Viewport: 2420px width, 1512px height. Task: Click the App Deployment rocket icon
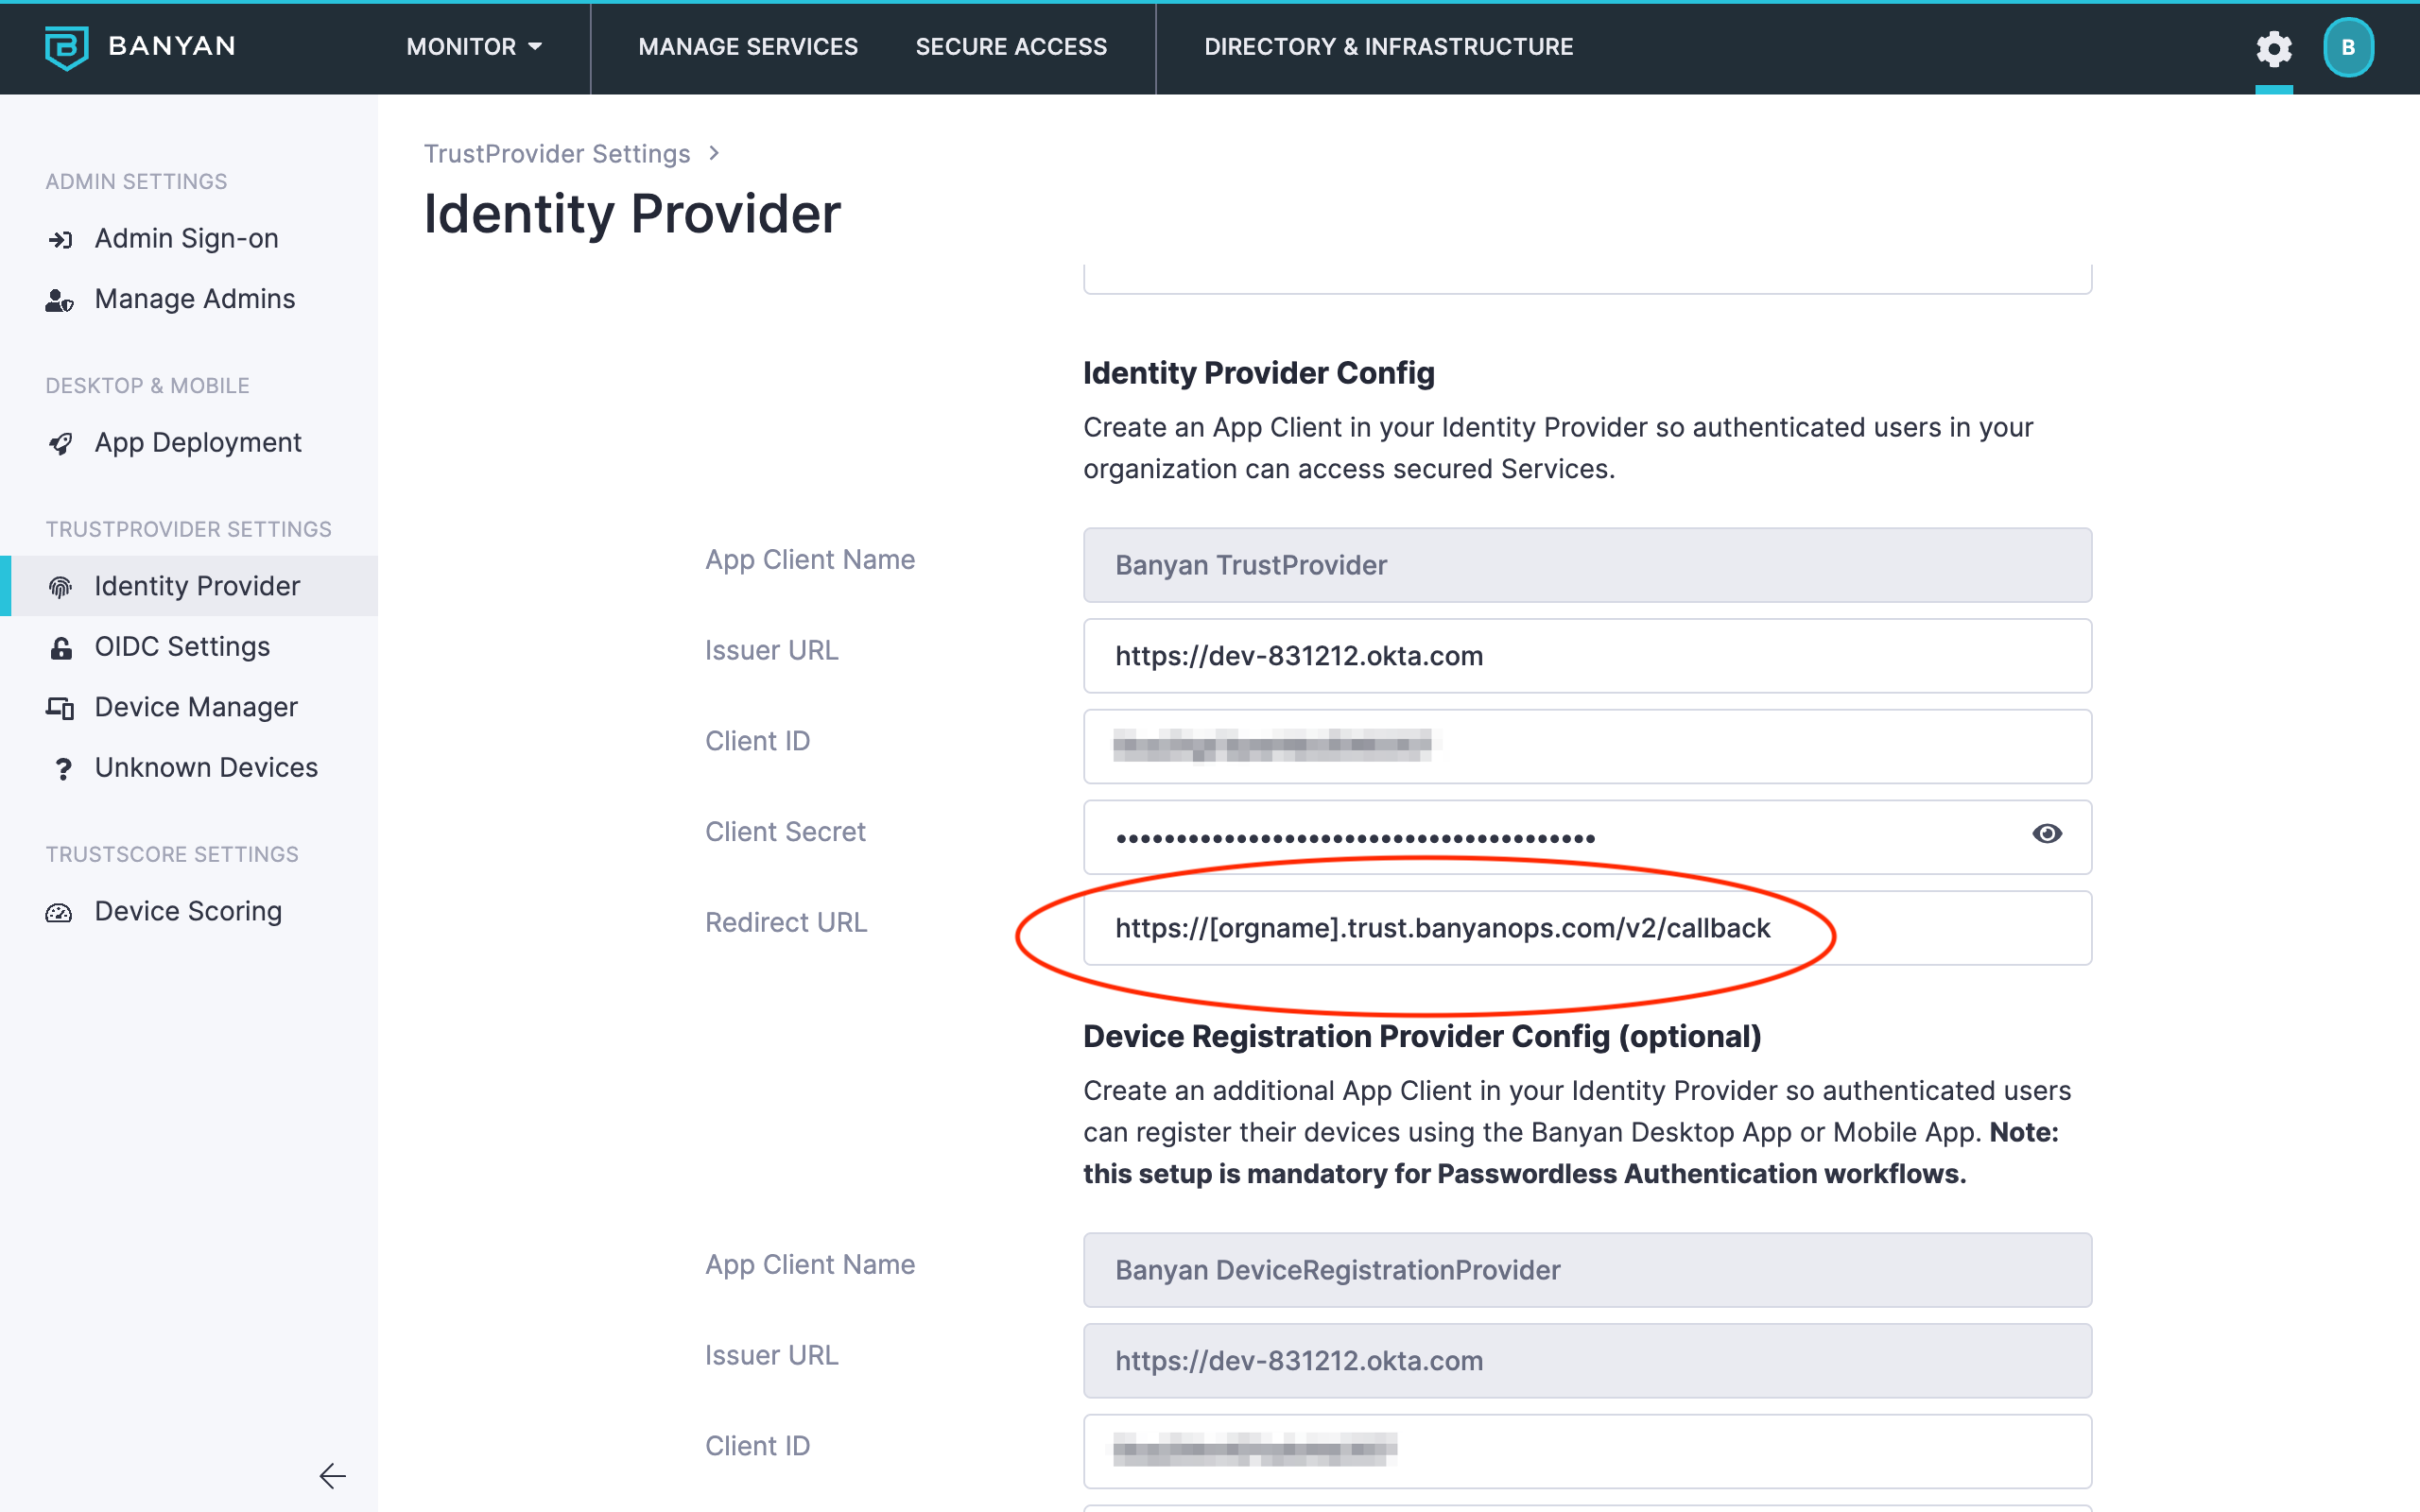61,443
